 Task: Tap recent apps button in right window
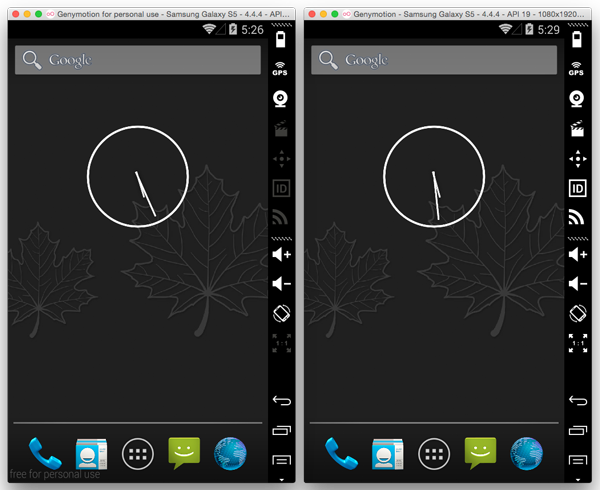tap(578, 430)
